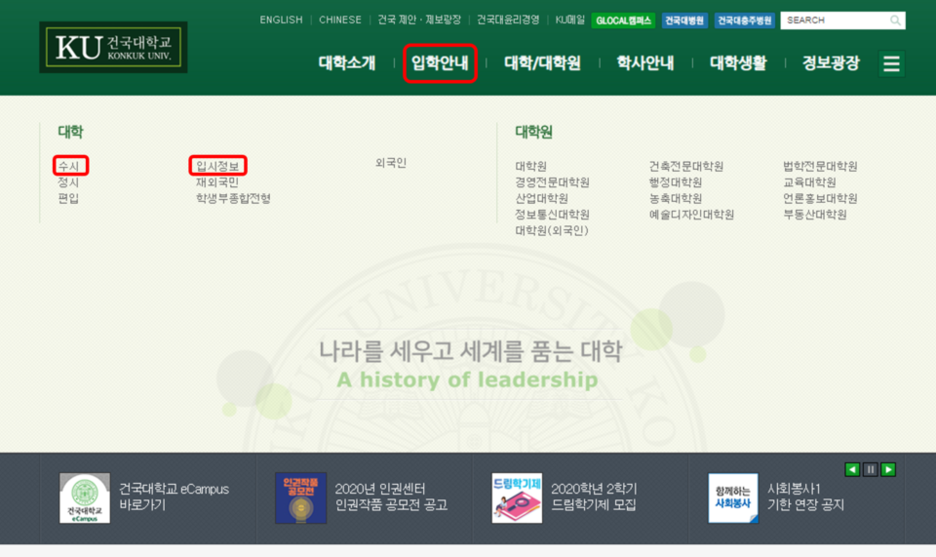Click the 건국대충주병원 blue button
The height and width of the screenshot is (557, 936).
744,20
